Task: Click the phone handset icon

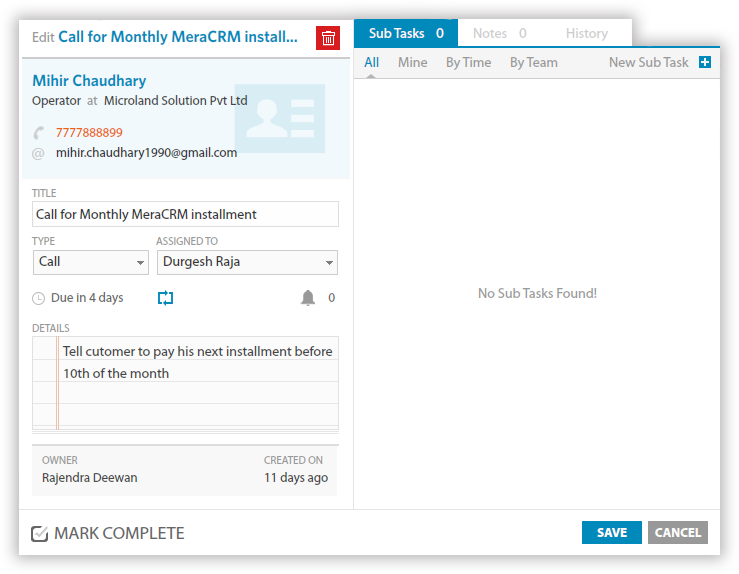Action: coord(39,133)
